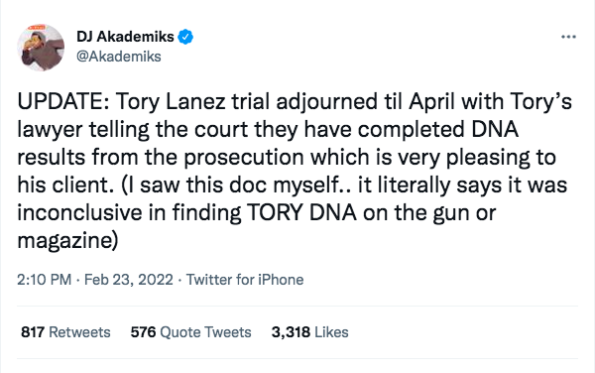Click the words Tory Lanez in the tweet
The width and height of the screenshot is (595, 373).
click(x=171, y=102)
